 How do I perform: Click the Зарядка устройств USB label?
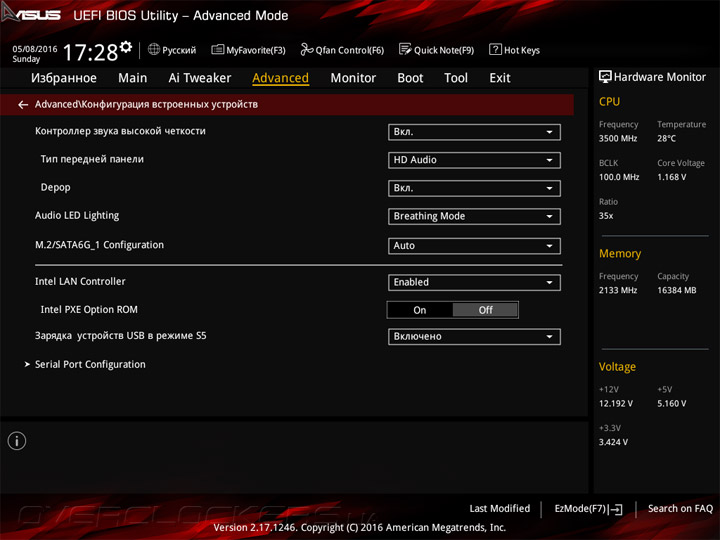(x=121, y=336)
